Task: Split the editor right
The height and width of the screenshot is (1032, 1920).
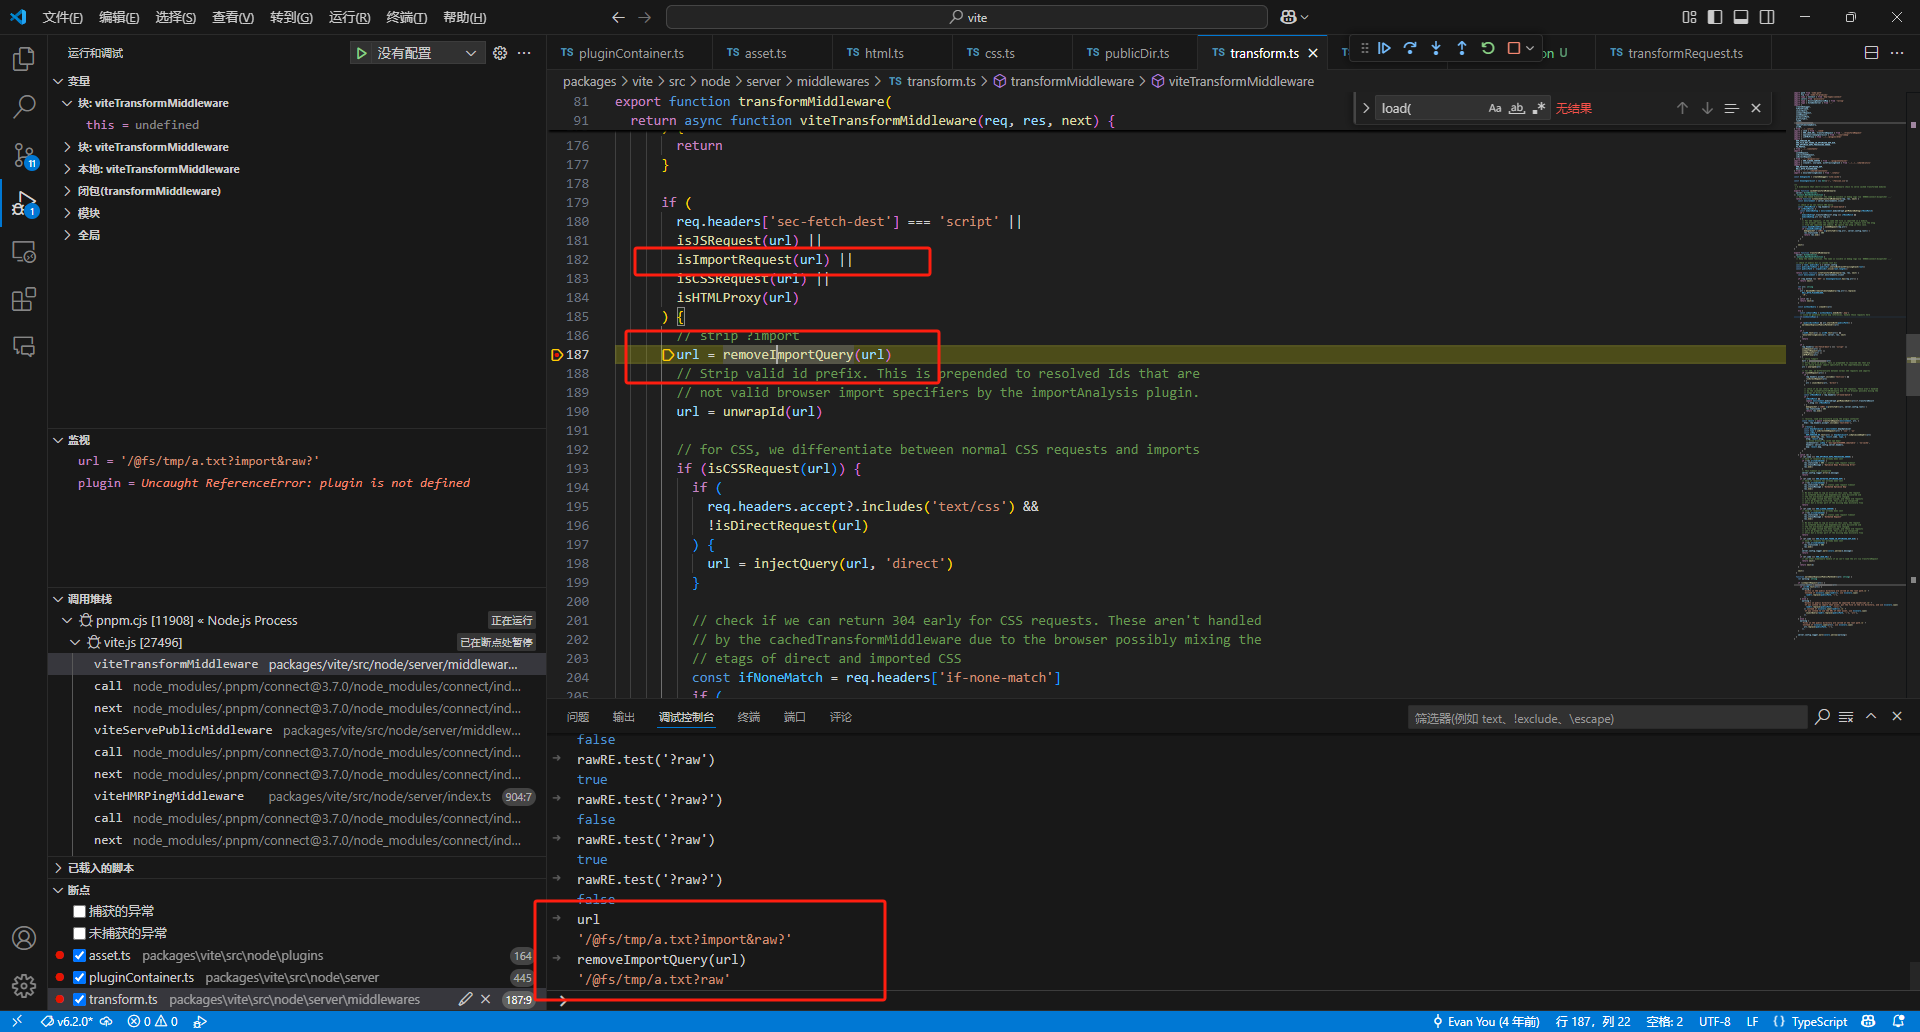Action: click(x=1871, y=53)
